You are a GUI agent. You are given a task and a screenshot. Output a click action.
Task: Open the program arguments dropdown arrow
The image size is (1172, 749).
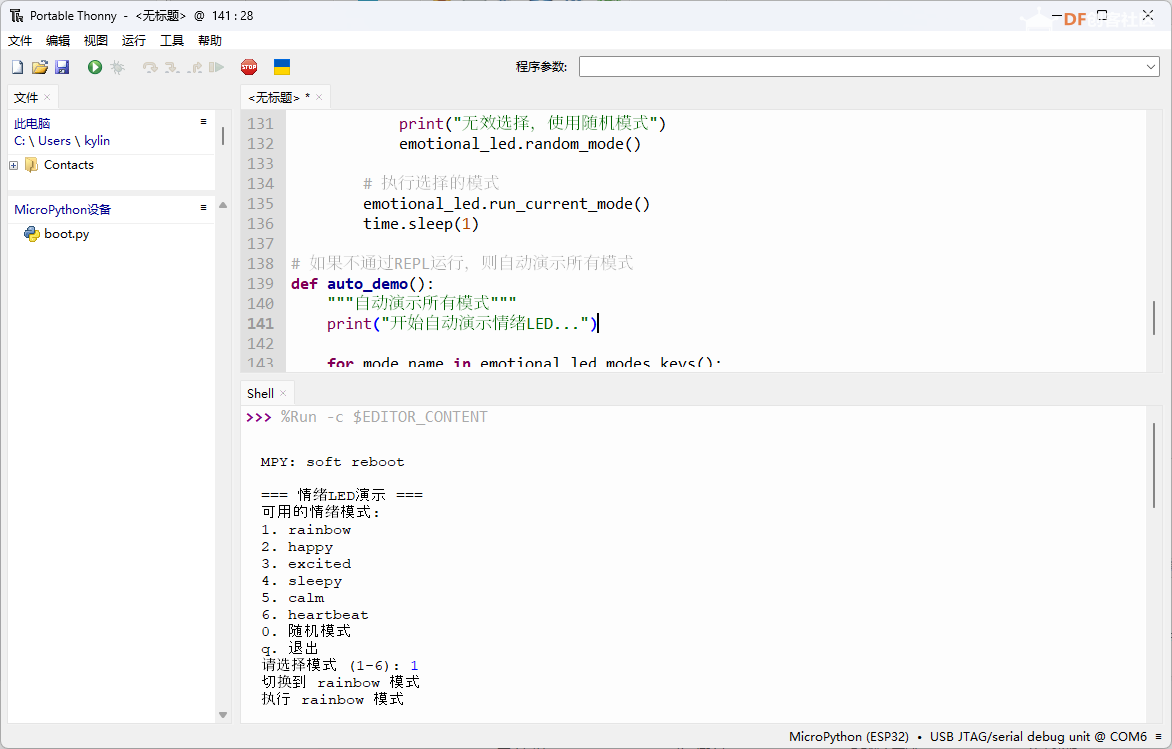(x=1150, y=67)
